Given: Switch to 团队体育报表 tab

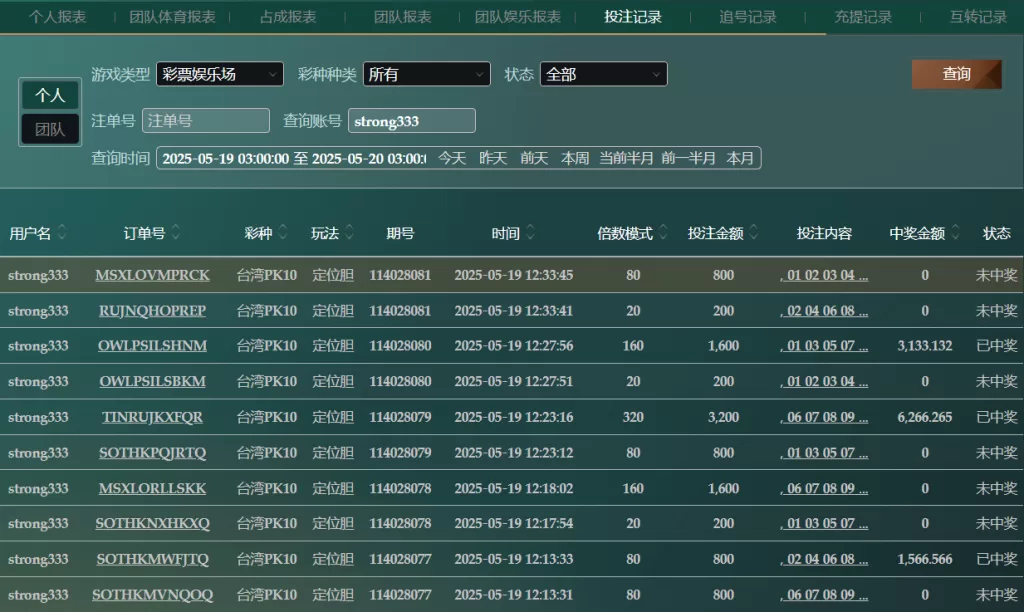Looking at the screenshot, I should pyautogui.click(x=172, y=17).
